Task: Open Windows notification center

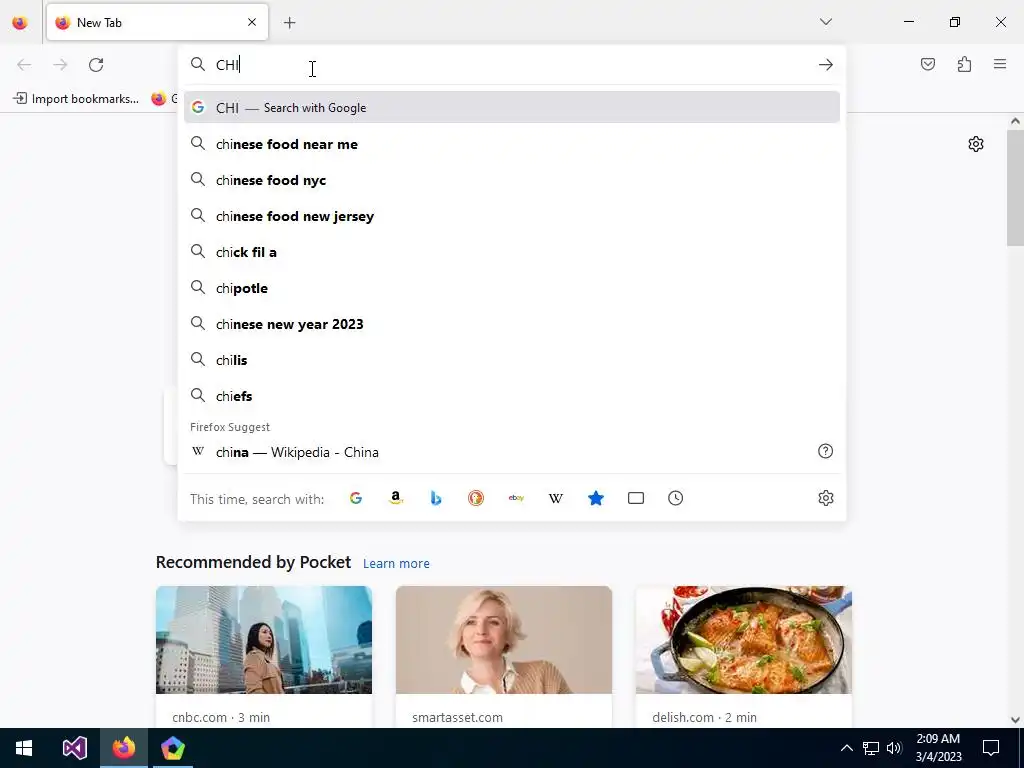Action: (991, 748)
